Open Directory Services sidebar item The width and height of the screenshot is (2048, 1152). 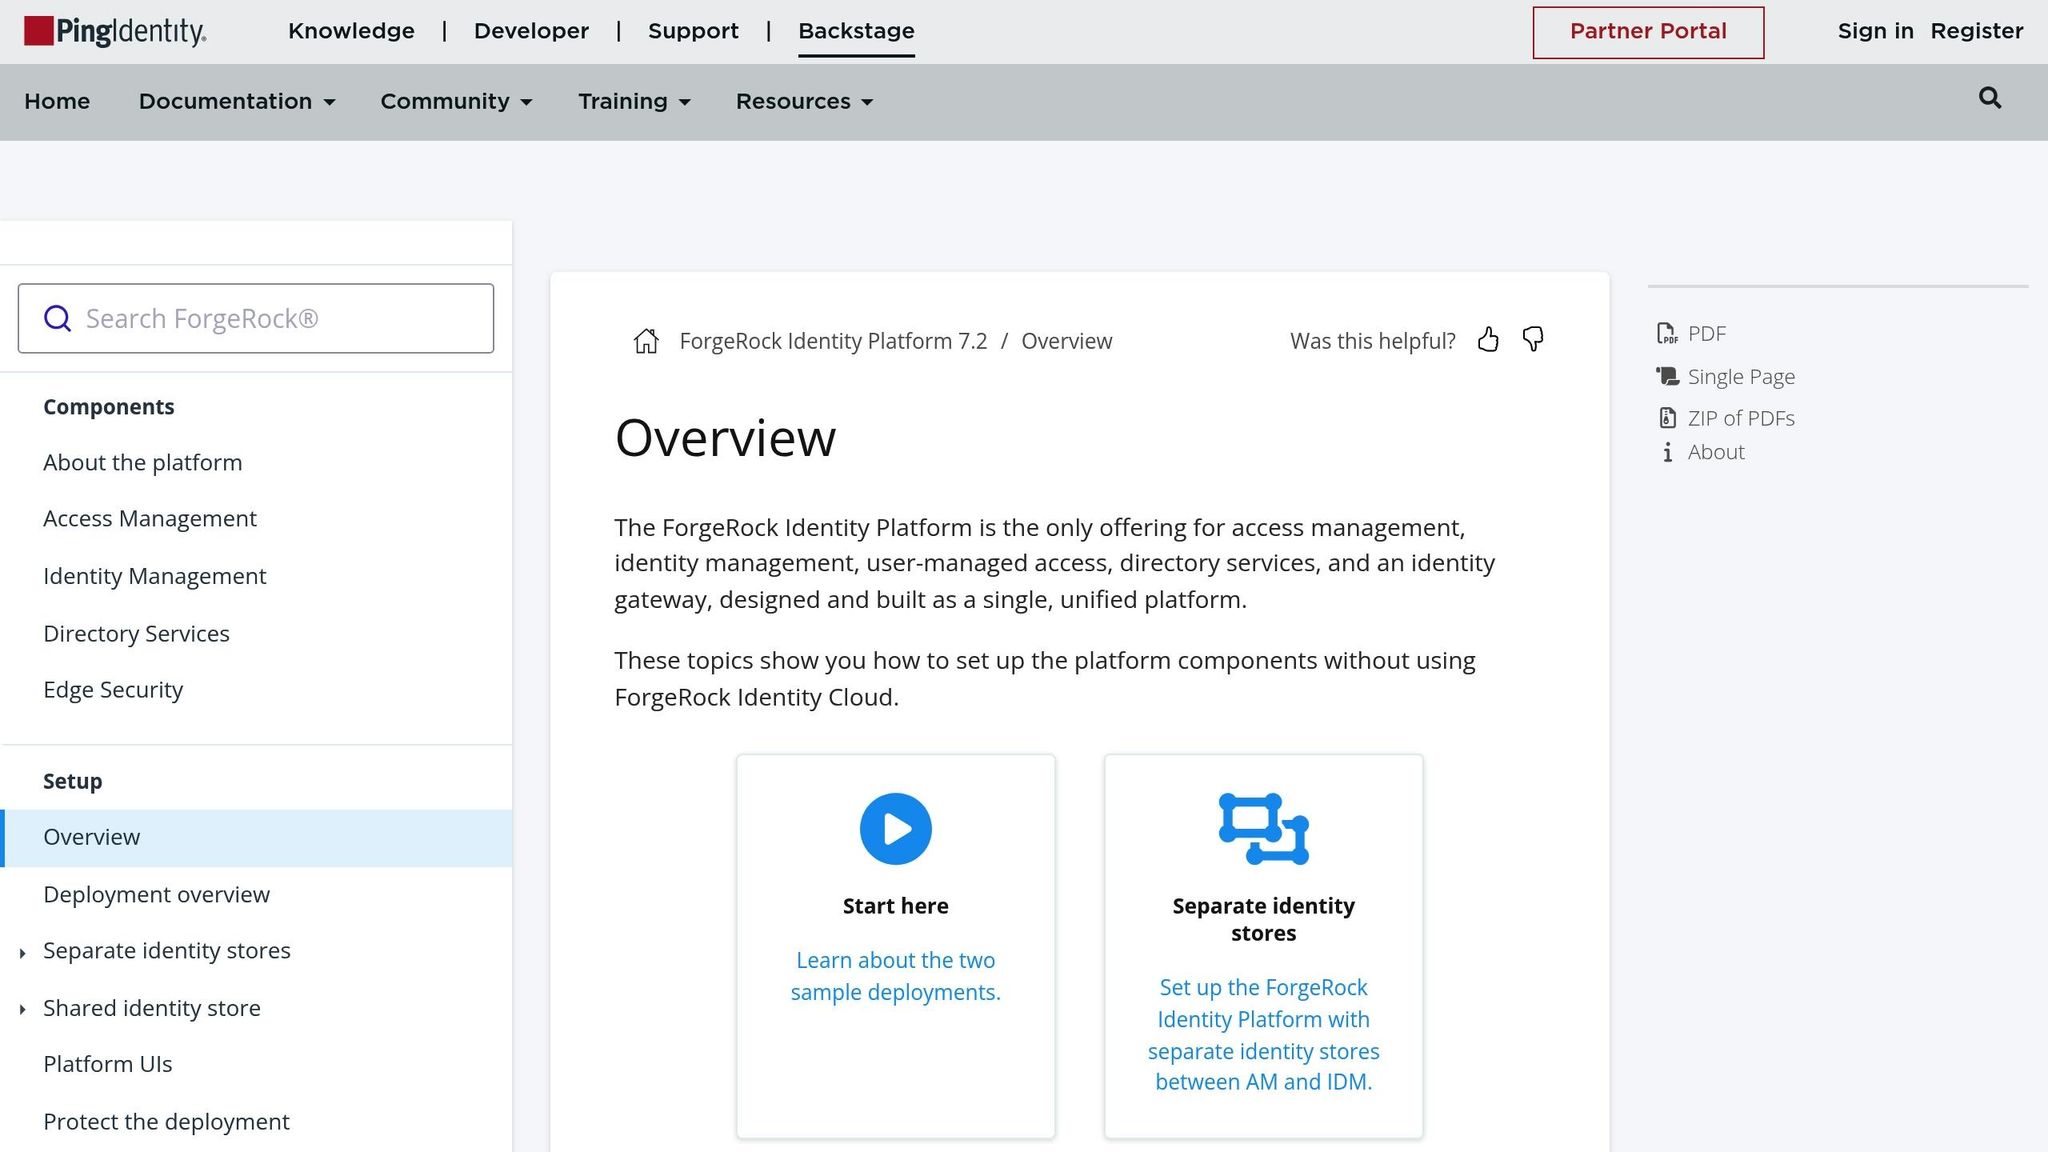tap(136, 634)
